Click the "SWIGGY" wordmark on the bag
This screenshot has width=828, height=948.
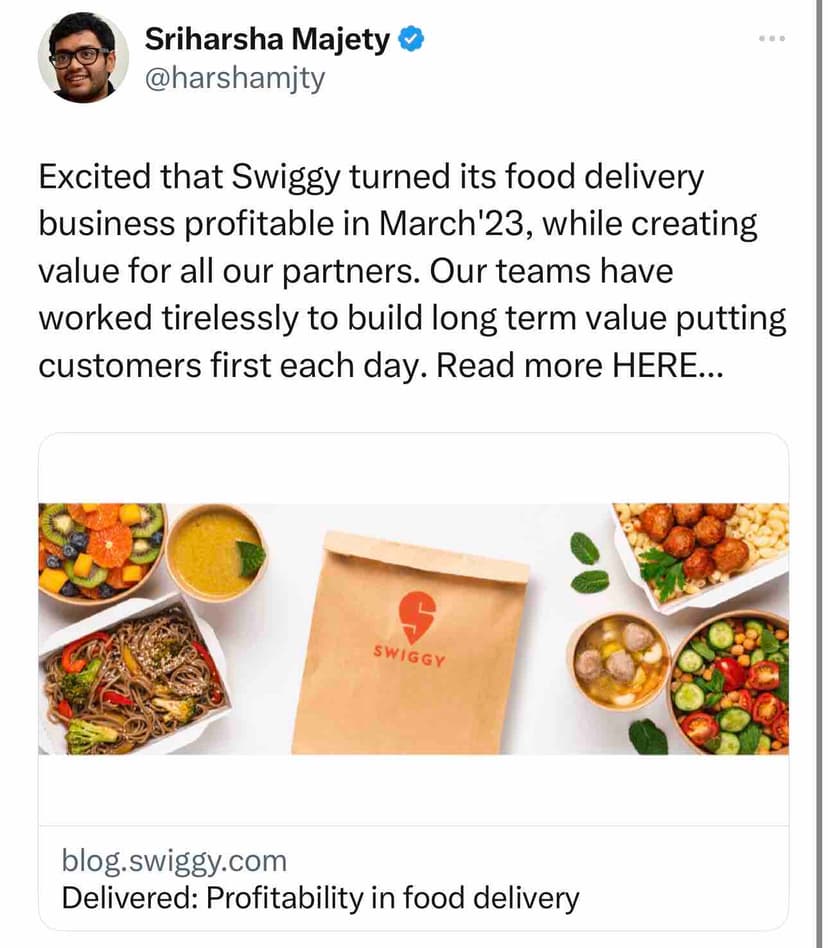click(x=410, y=655)
